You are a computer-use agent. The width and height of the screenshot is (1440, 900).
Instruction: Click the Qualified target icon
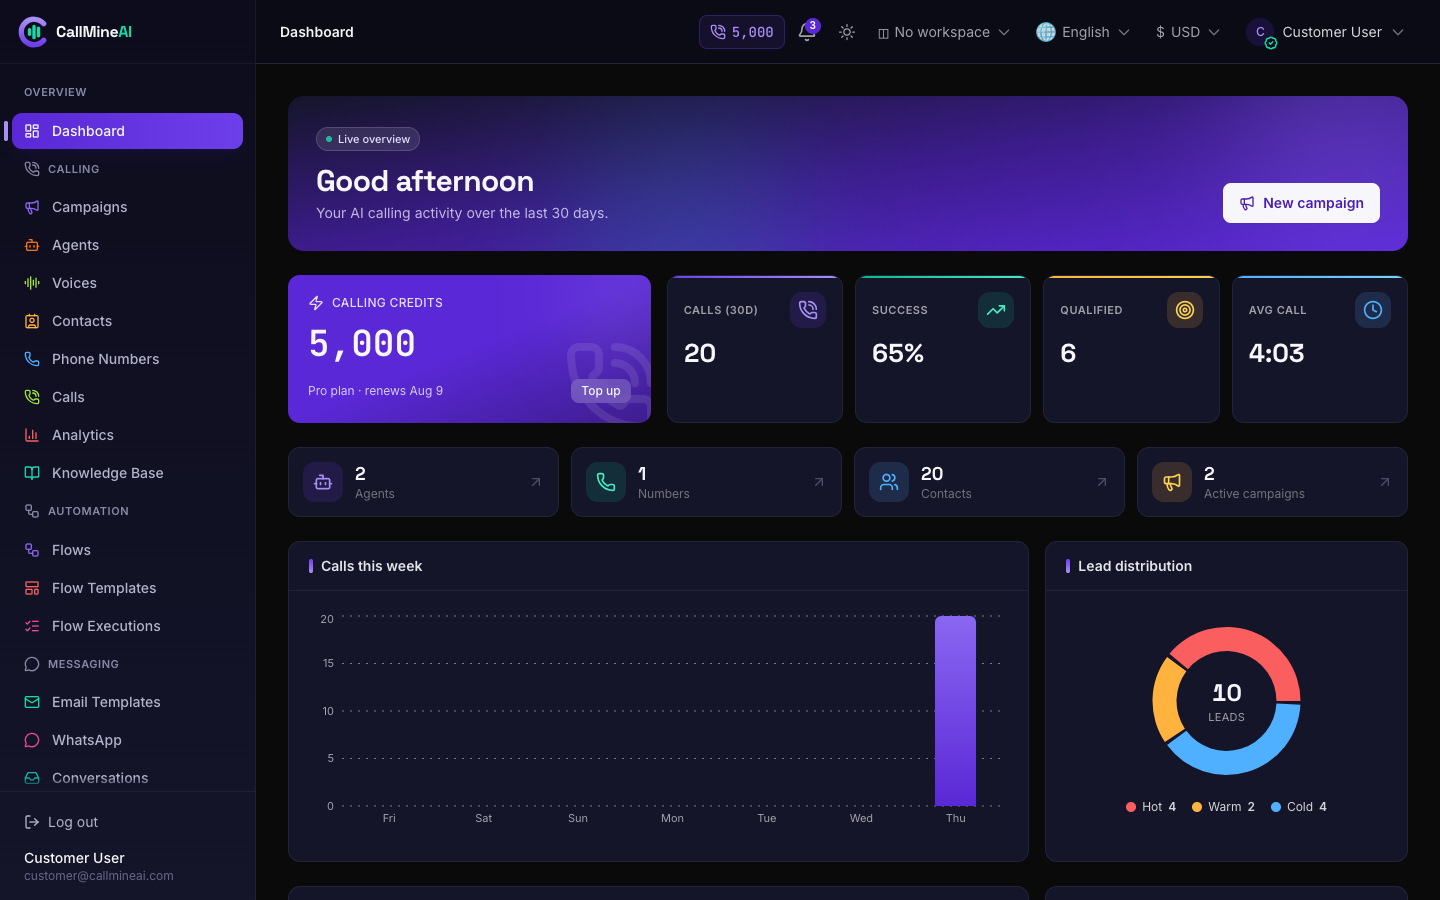click(x=1185, y=310)
